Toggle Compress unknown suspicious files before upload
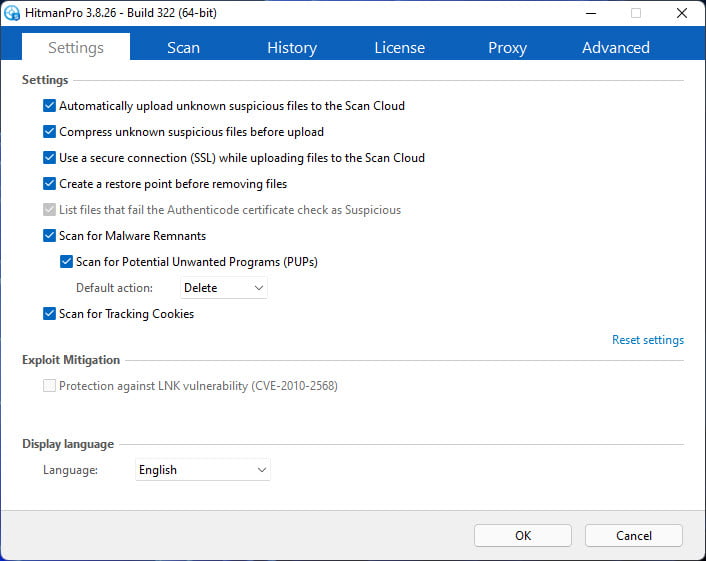706x561 pixels. (50, 132)
